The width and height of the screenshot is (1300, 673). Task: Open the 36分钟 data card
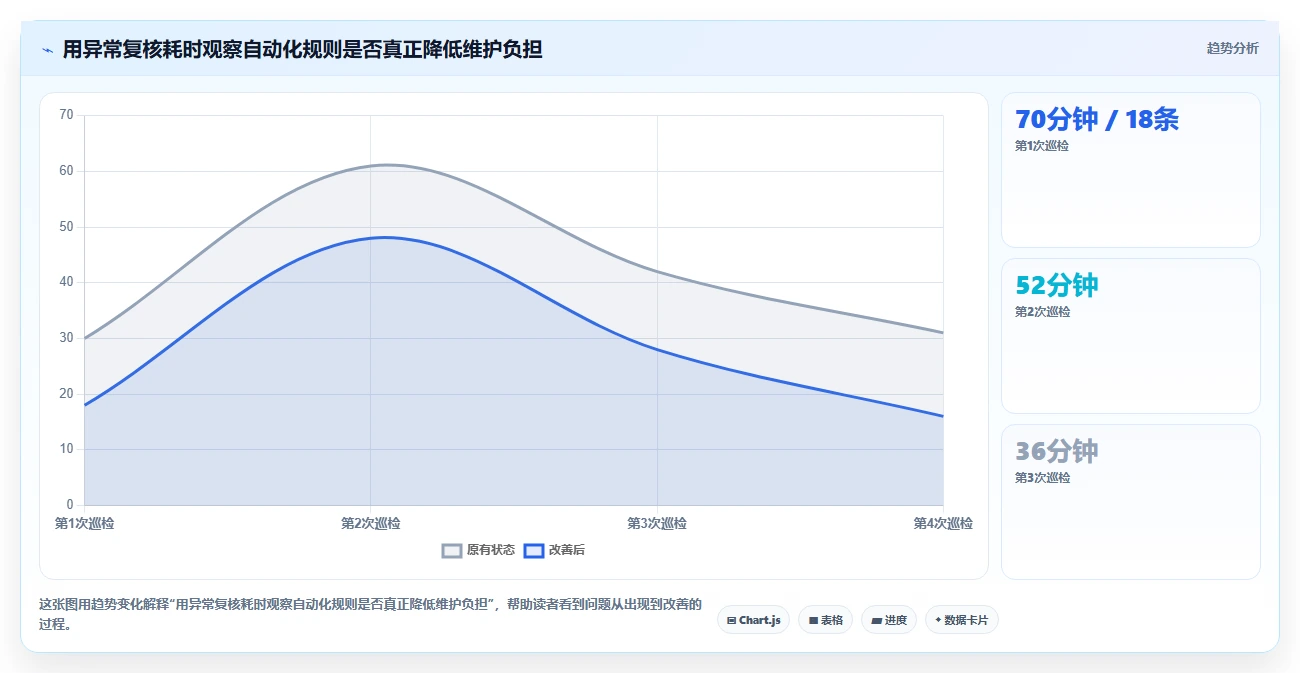pos(1130,502)
